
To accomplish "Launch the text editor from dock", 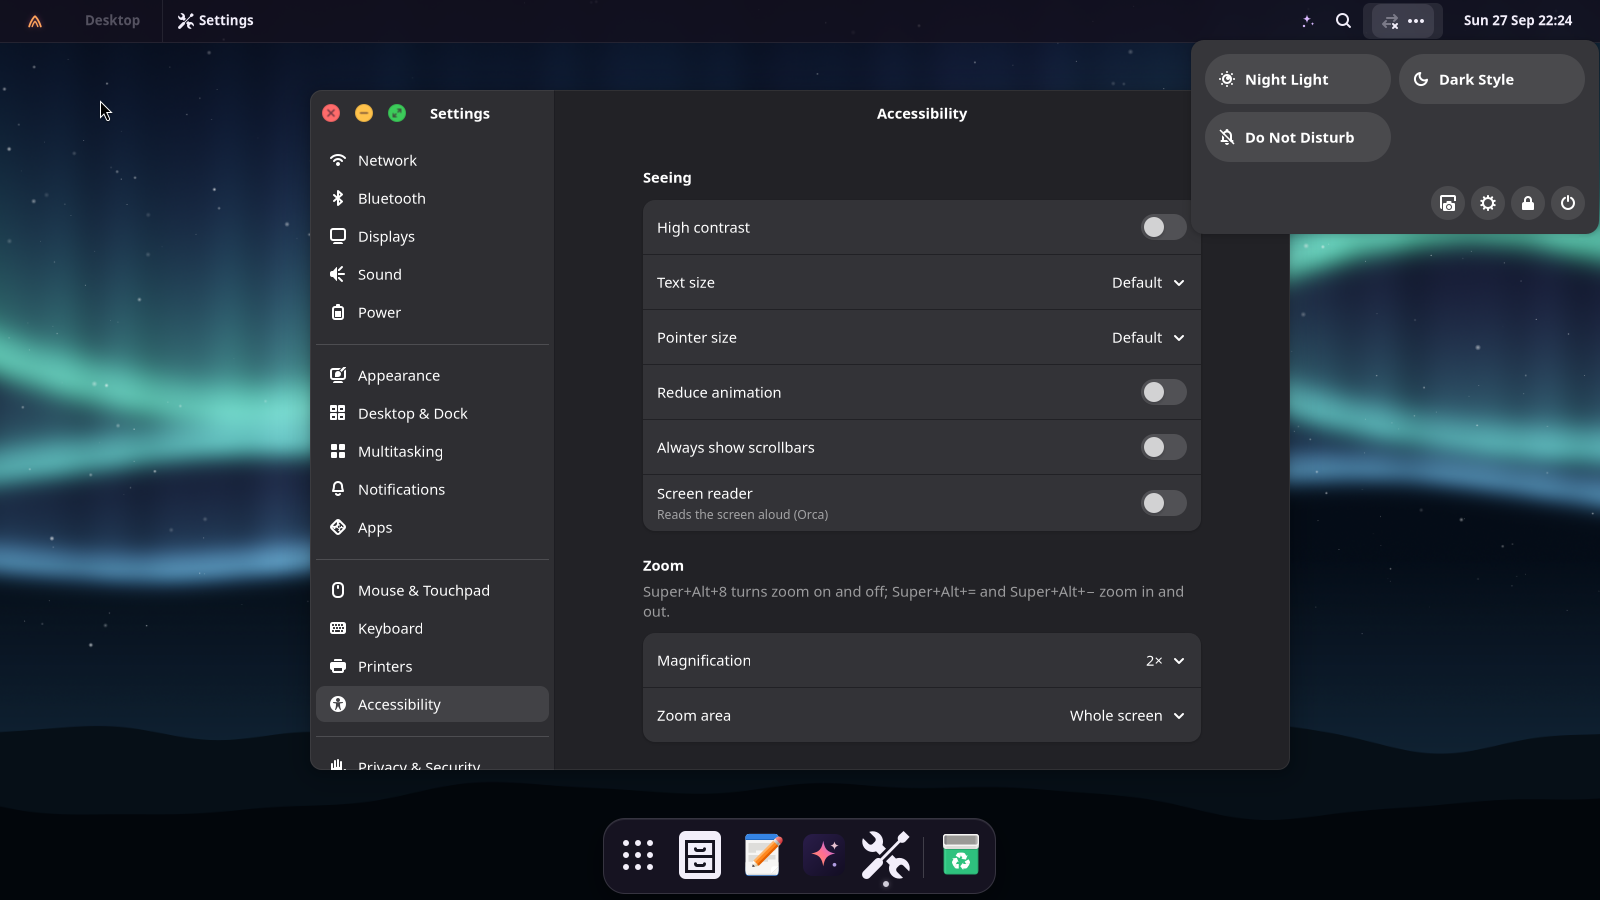I will [x=763, y=855].
